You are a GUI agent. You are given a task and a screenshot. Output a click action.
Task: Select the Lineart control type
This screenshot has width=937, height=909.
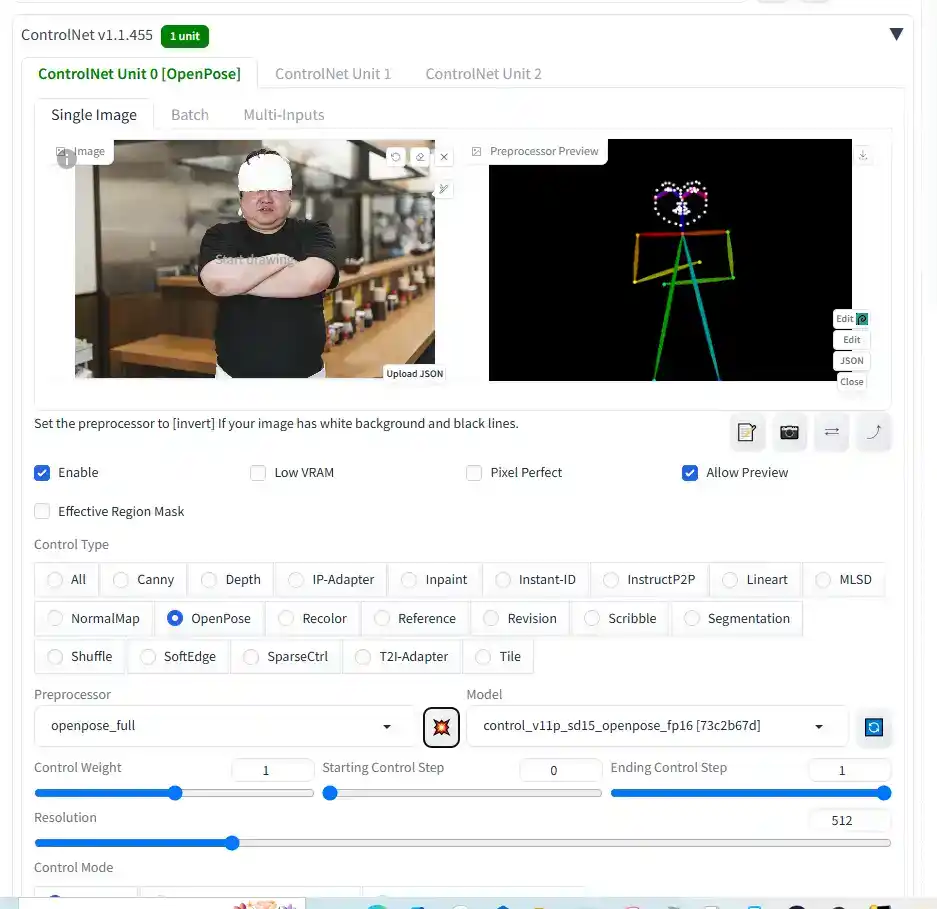755,580
